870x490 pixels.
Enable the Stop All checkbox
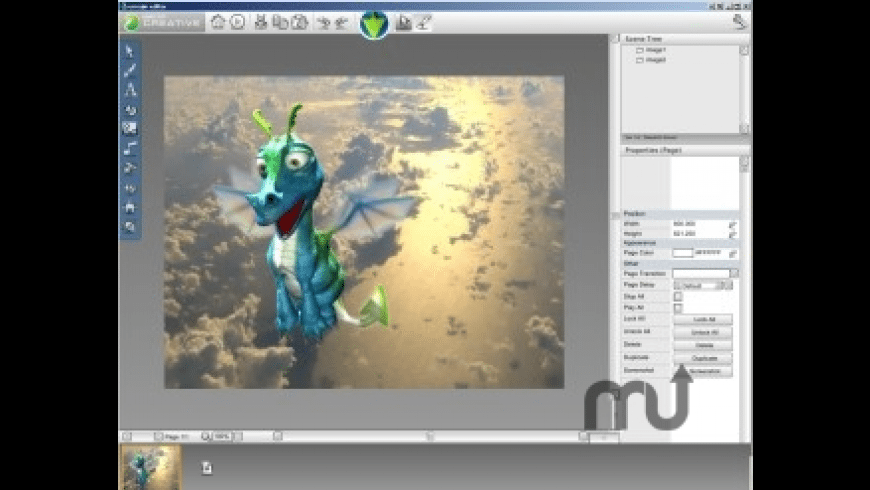point(678,296)
